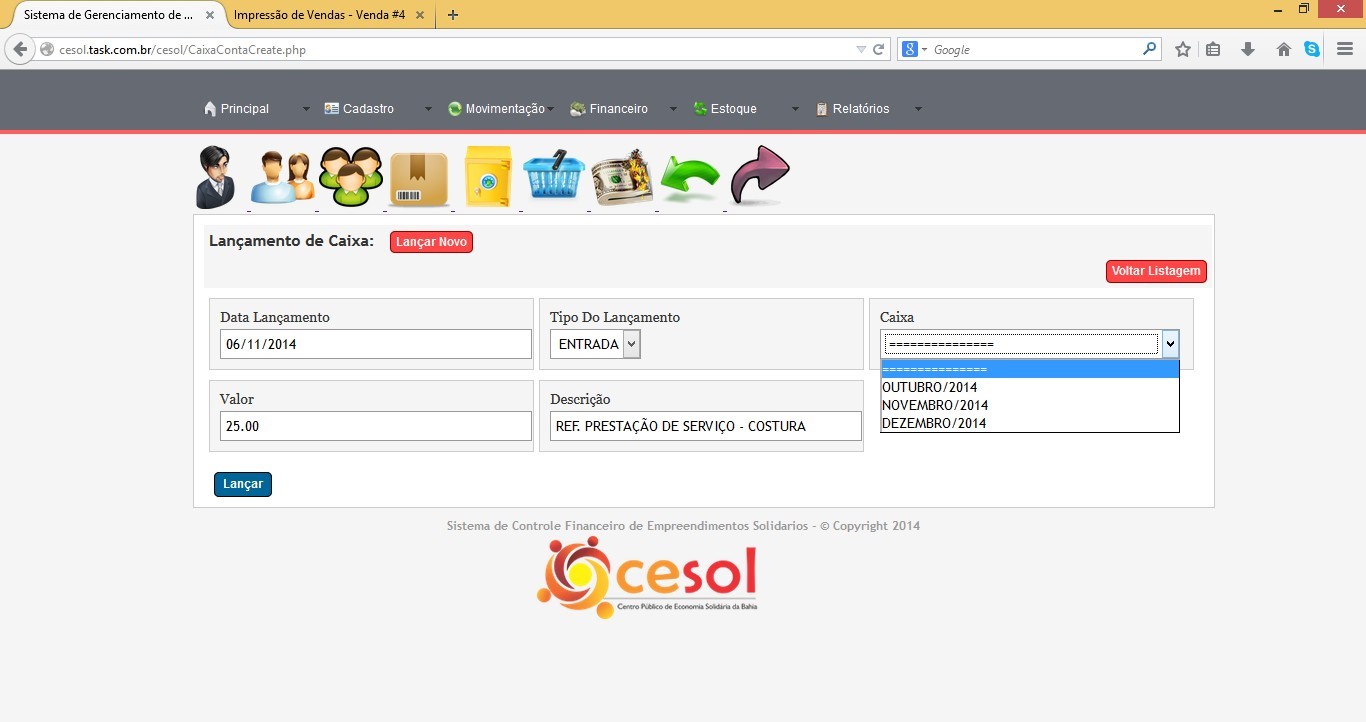Click the green group of users icon
1366x722 pixels.
click(351, 177)
